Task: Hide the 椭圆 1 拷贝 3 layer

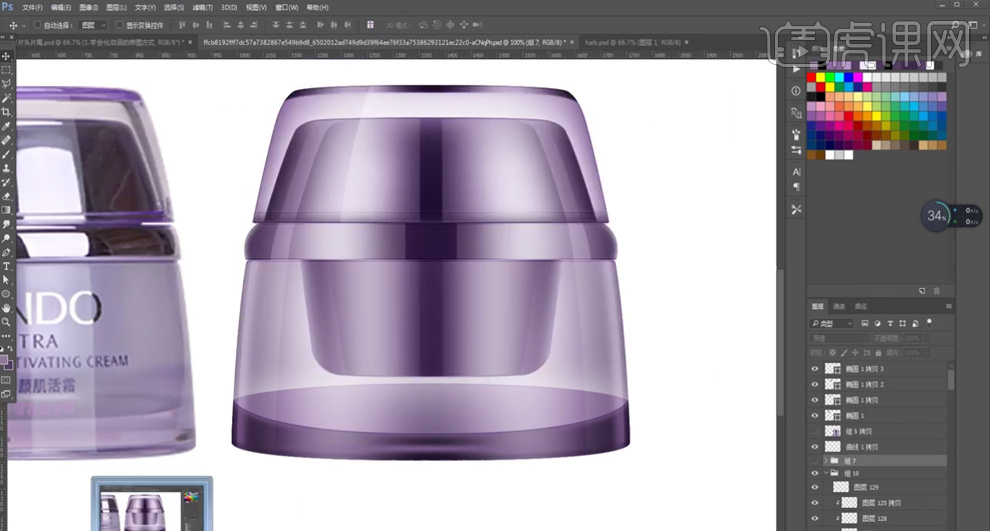Action: [814, 369]
